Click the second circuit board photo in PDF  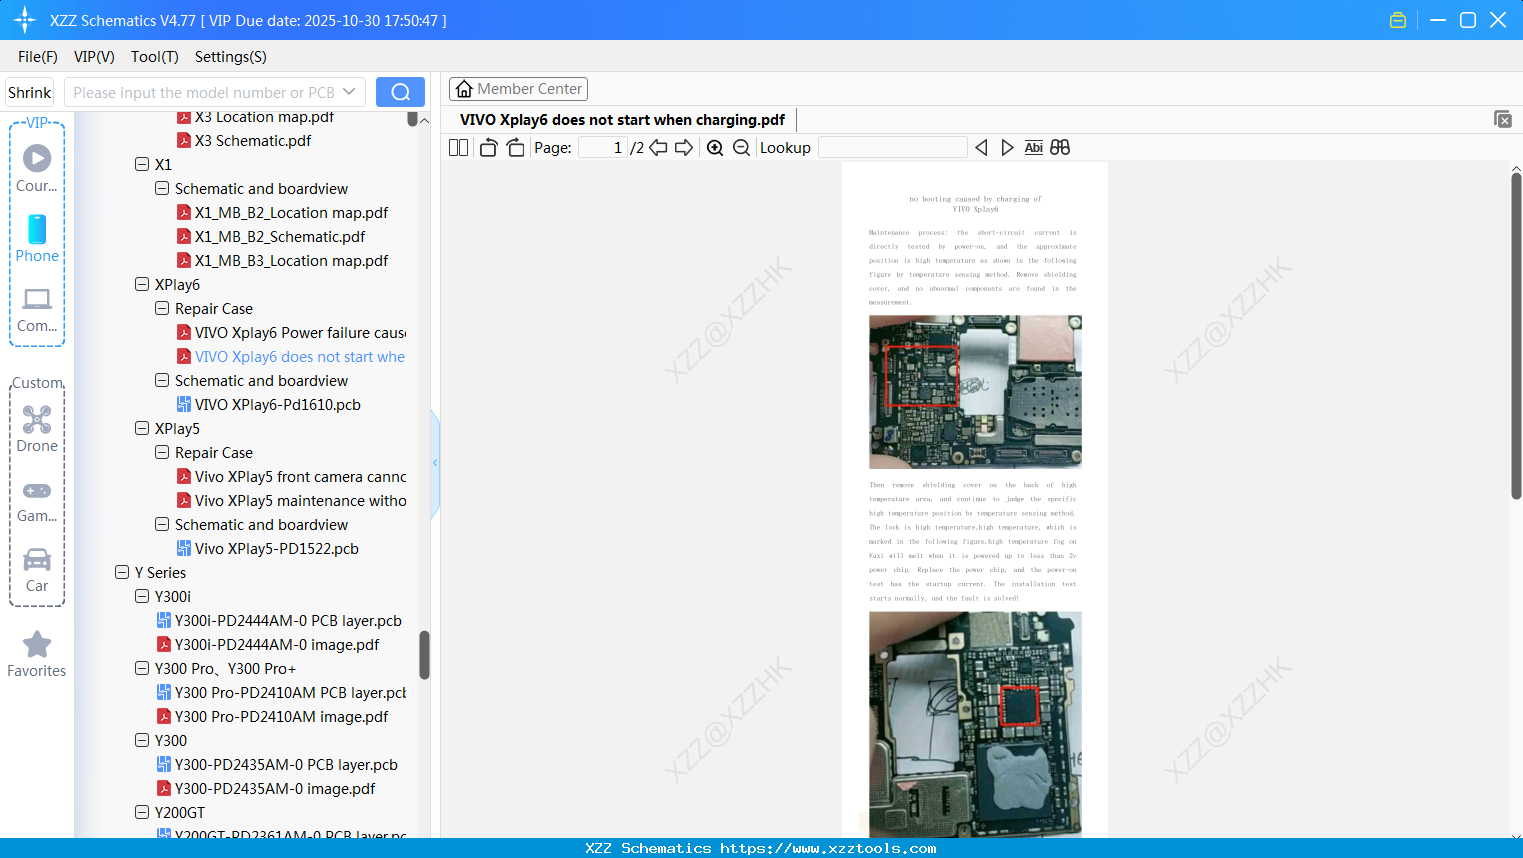coord(975,725)
